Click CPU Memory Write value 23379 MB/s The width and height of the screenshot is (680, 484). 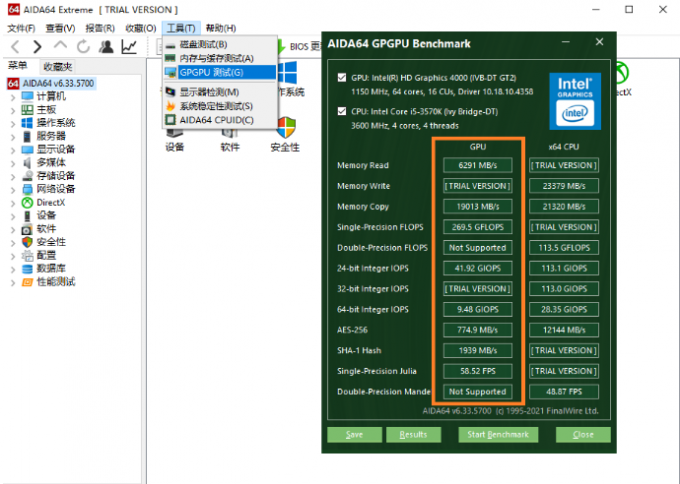click(x=564, y=186)
